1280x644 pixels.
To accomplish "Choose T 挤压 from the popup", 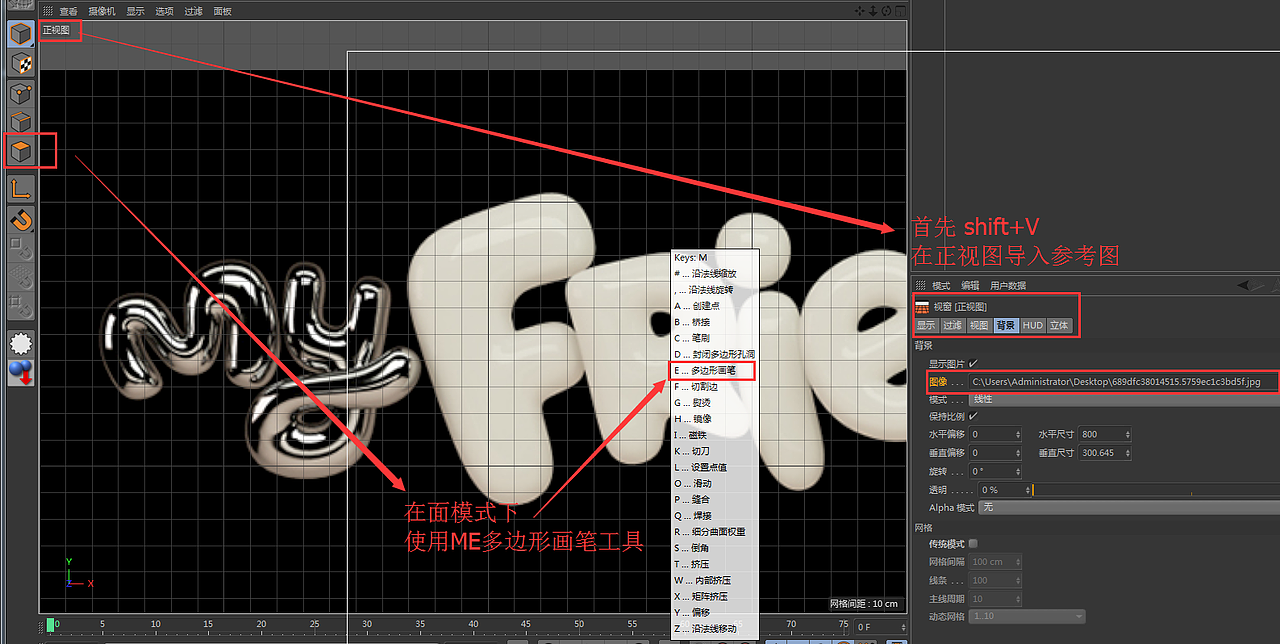I will click(714, 564).
